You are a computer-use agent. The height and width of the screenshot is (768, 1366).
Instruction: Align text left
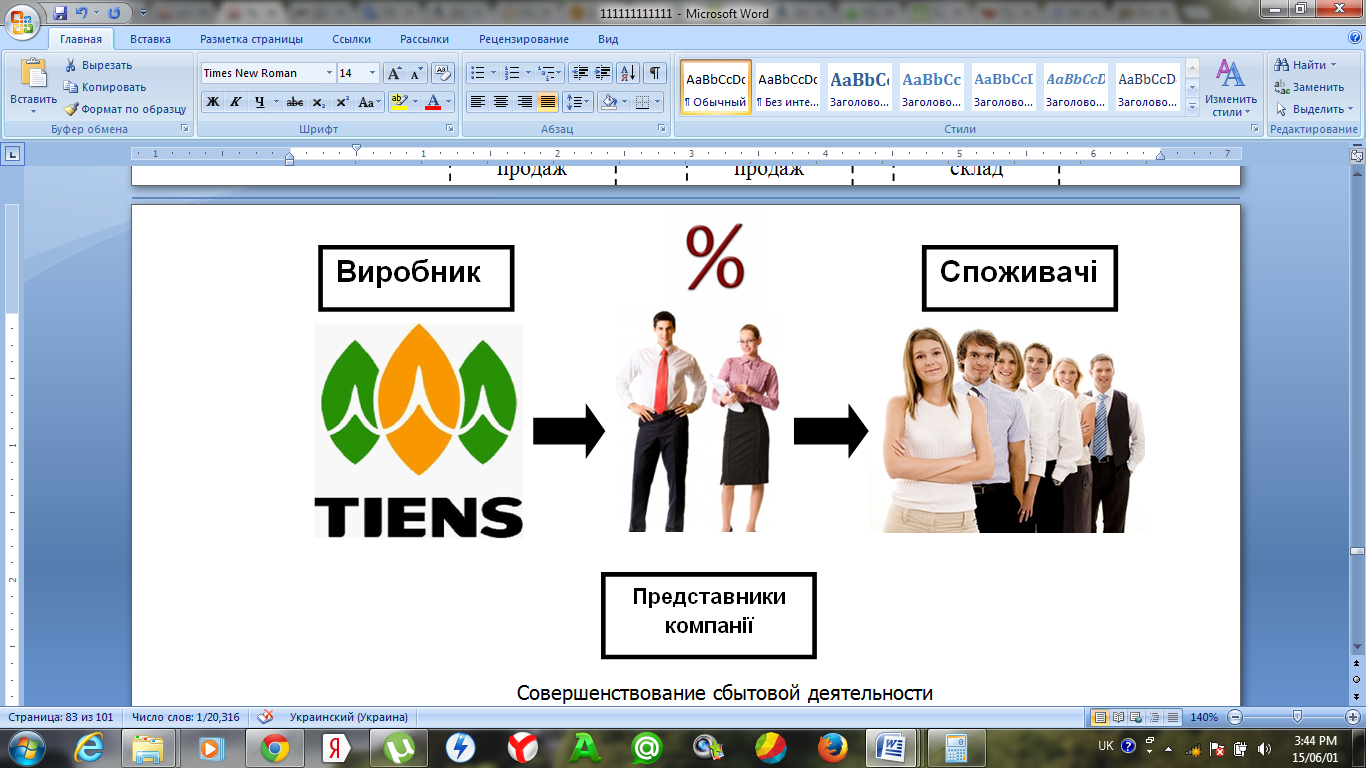[478, 102]
